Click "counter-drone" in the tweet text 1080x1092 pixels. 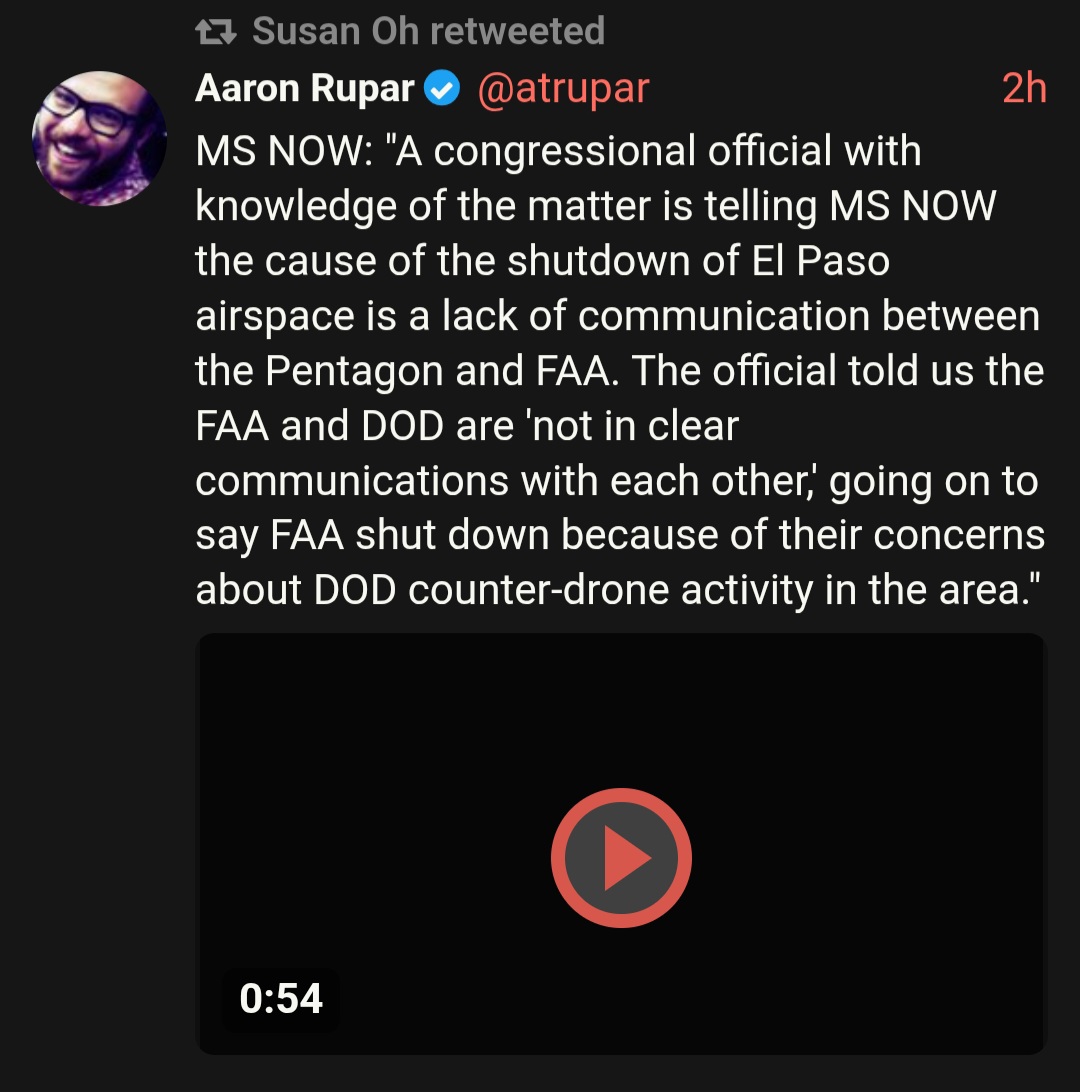(540, 591)
